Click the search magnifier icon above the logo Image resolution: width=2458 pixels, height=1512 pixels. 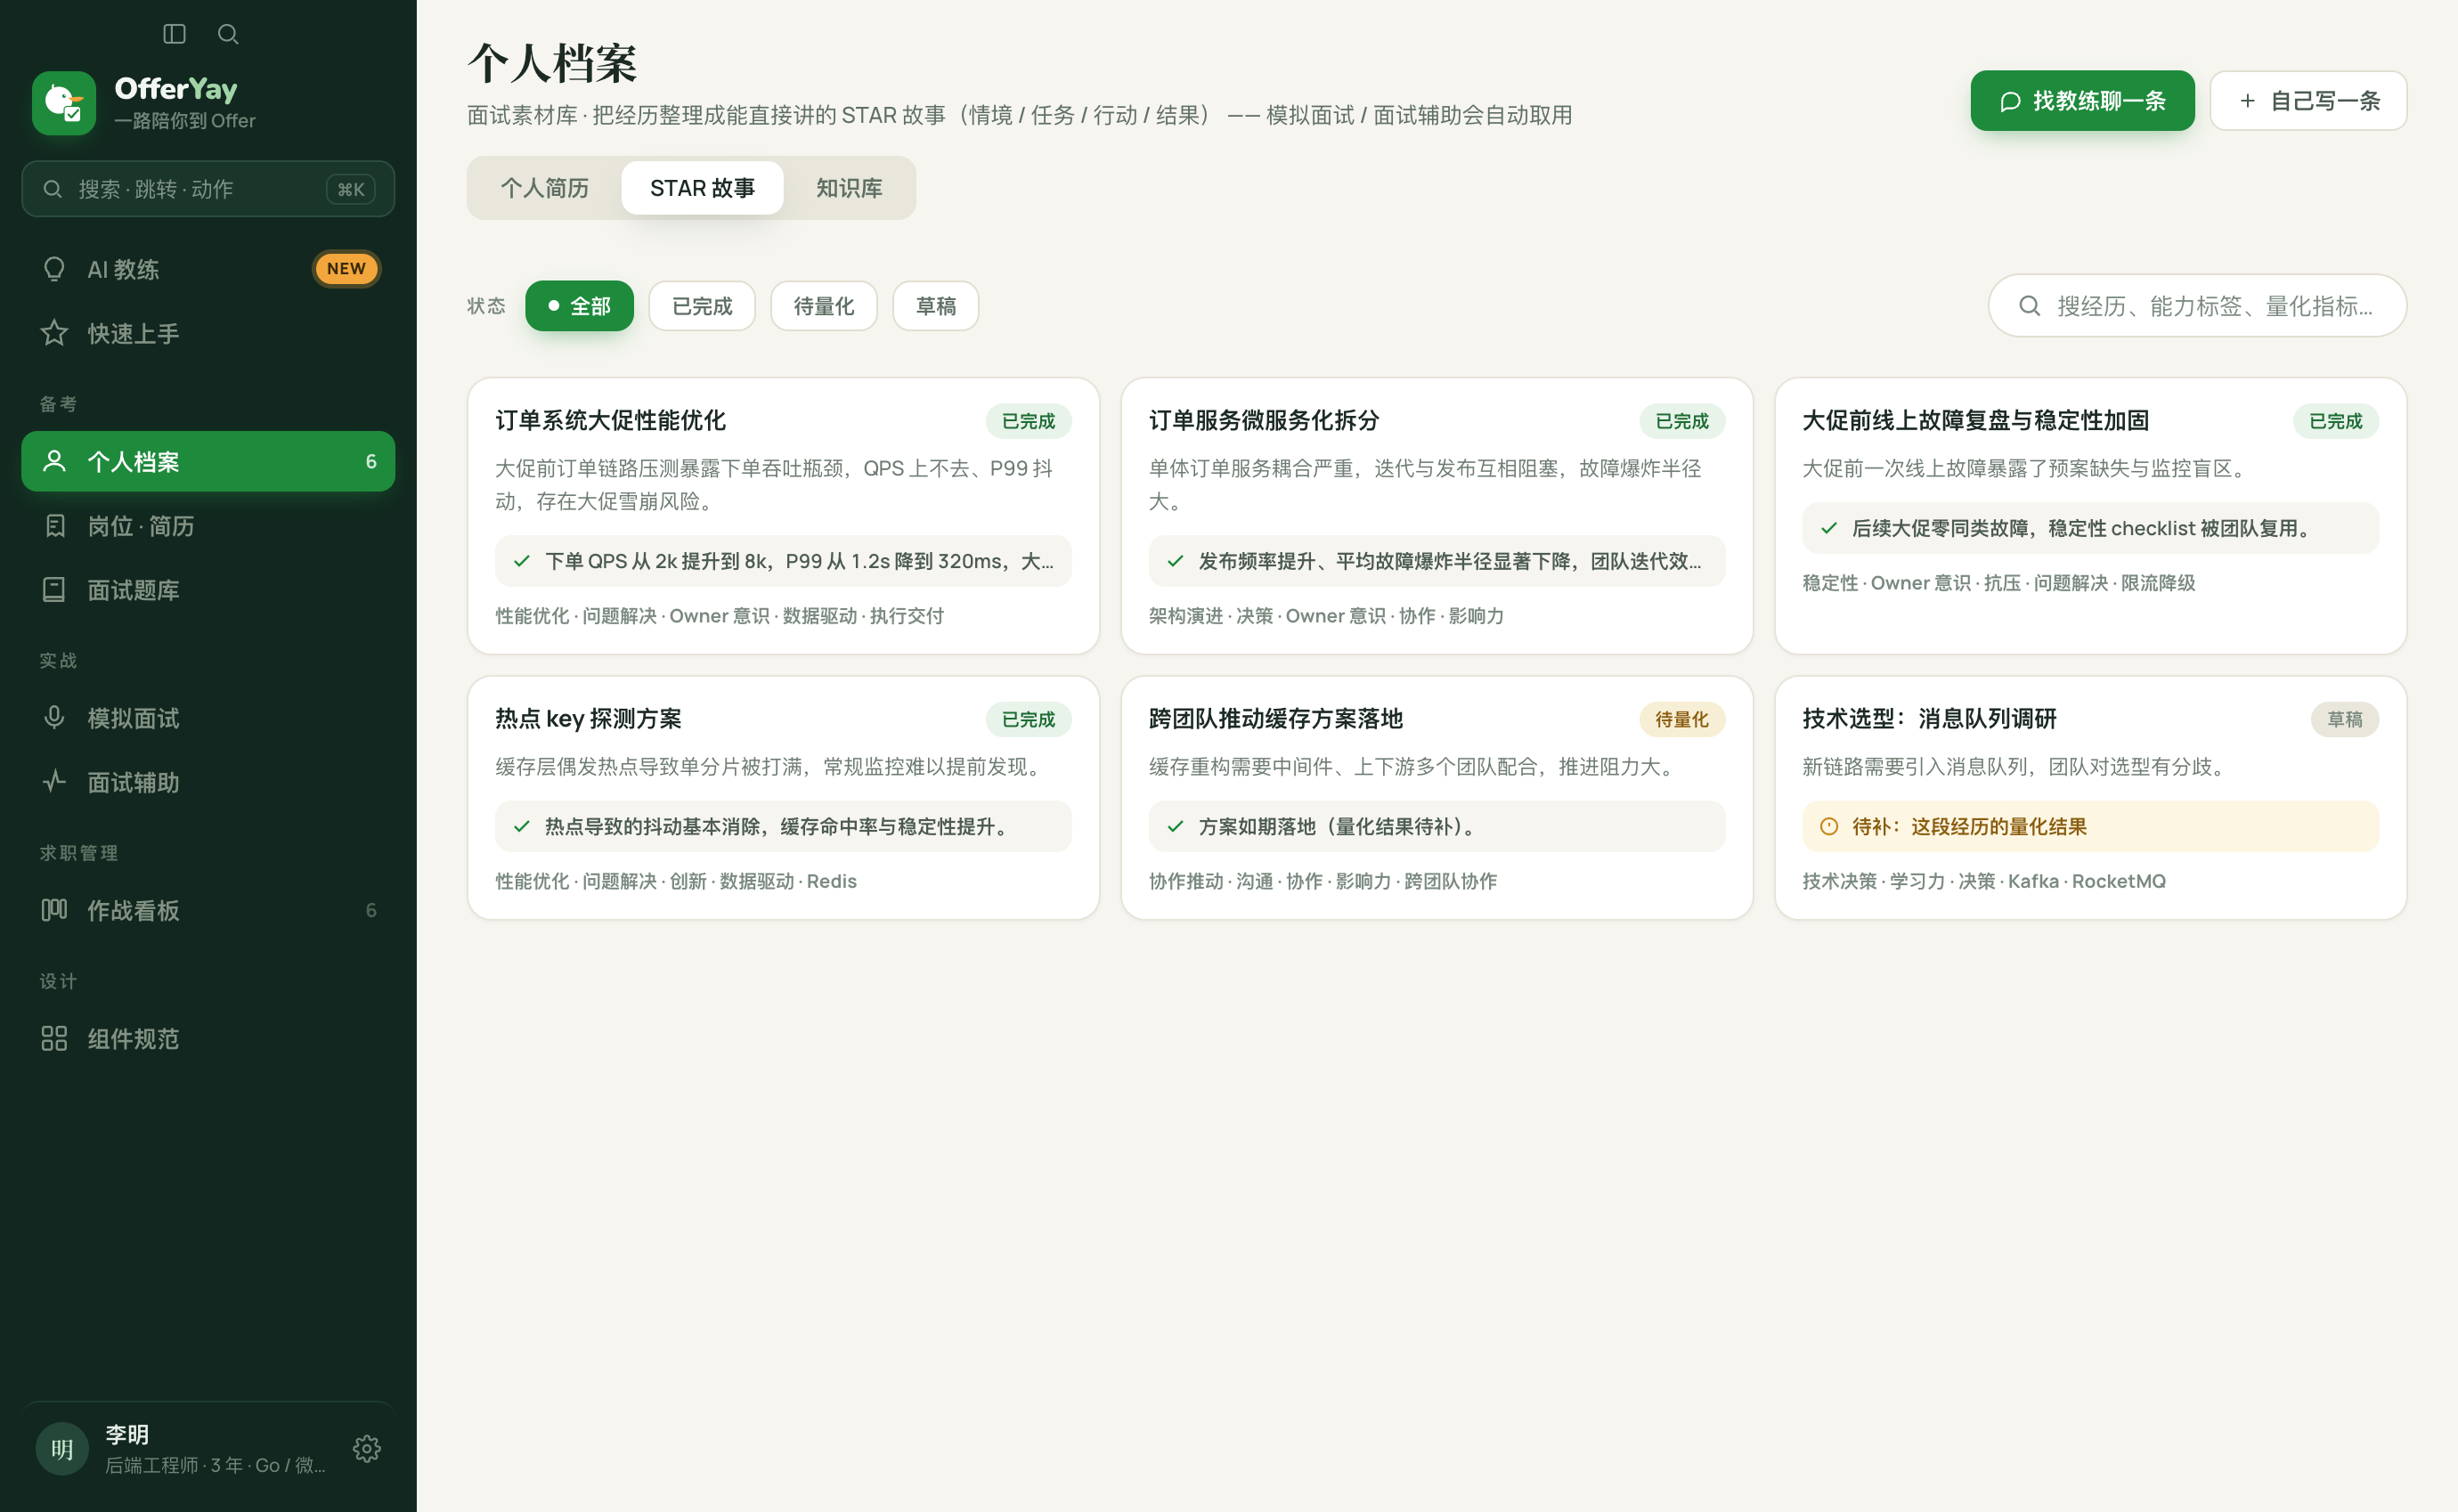click(x=228, y=34)
